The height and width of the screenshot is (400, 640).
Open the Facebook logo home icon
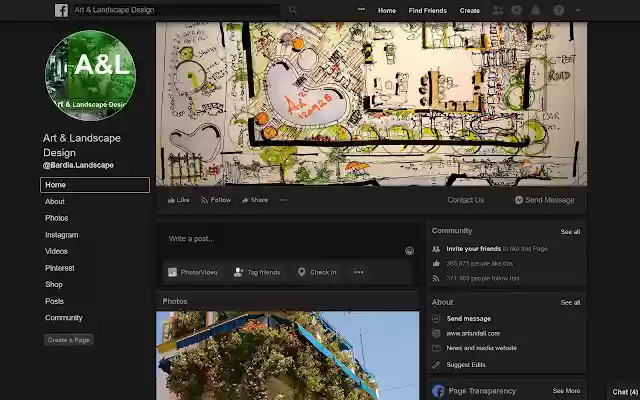(61, 10)
